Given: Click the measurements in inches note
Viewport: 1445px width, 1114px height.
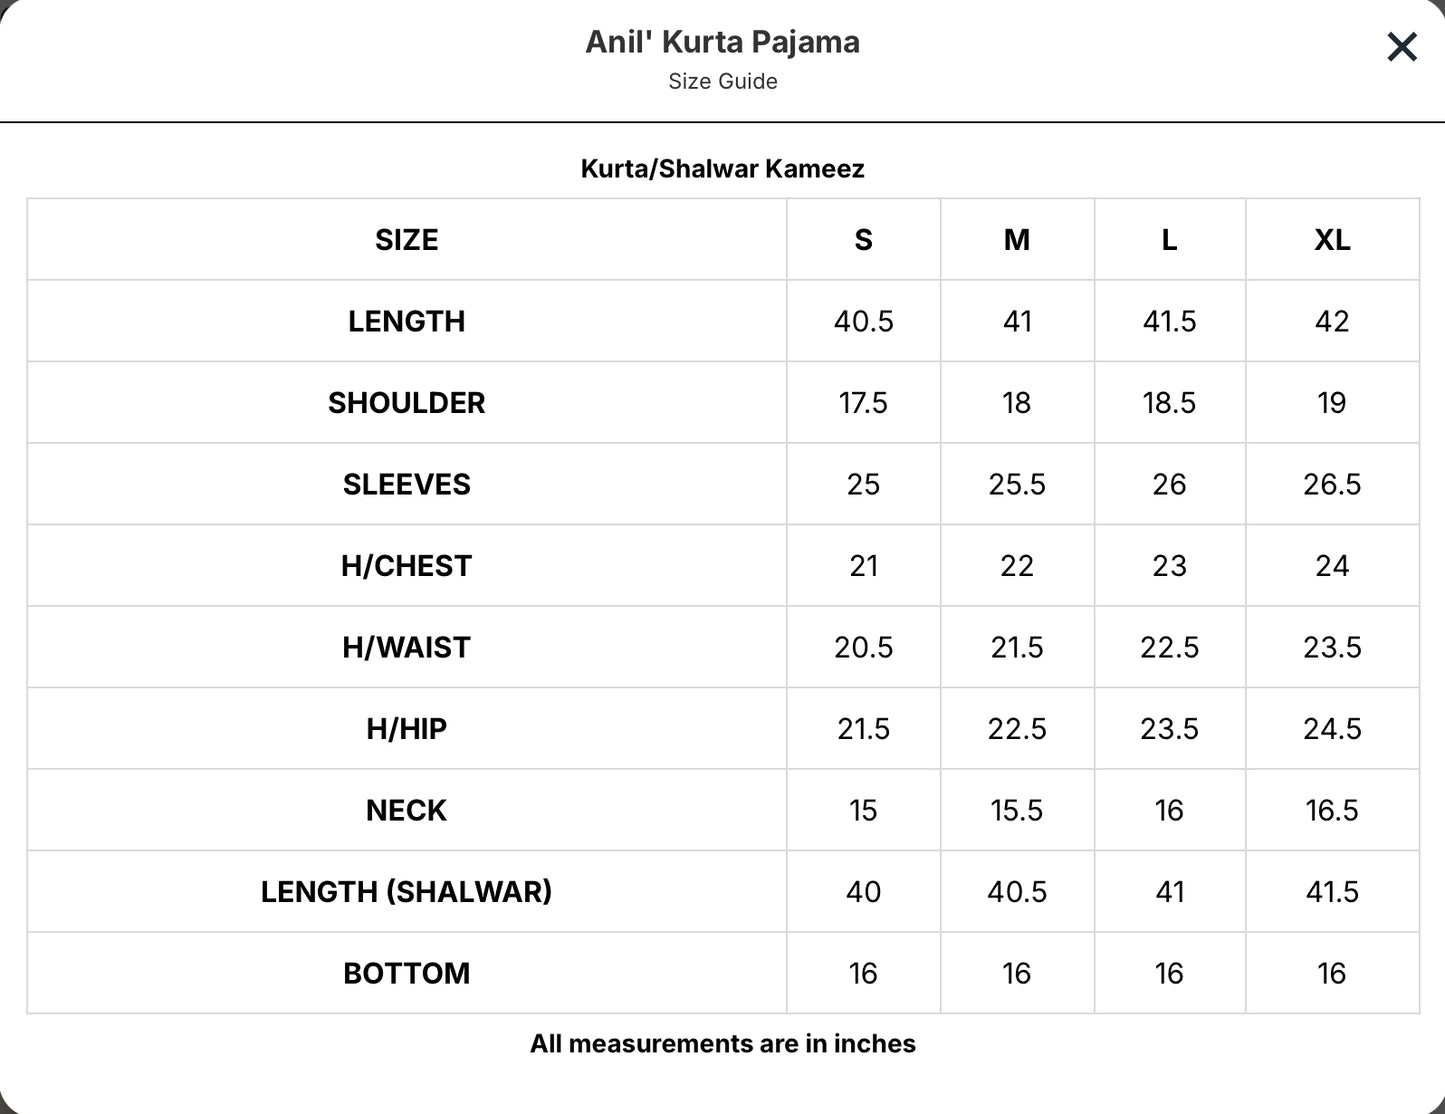Looking at the screenshot, I should (723, 1044).
